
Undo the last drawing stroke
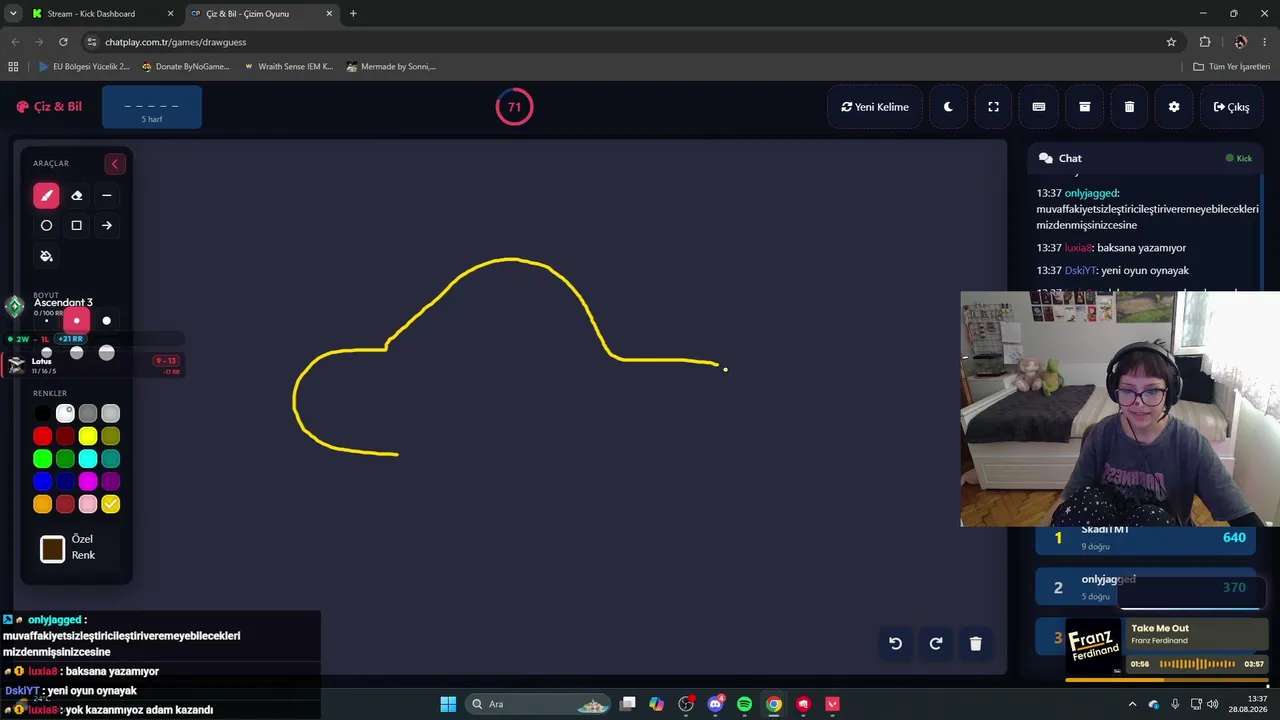point(896,644)
